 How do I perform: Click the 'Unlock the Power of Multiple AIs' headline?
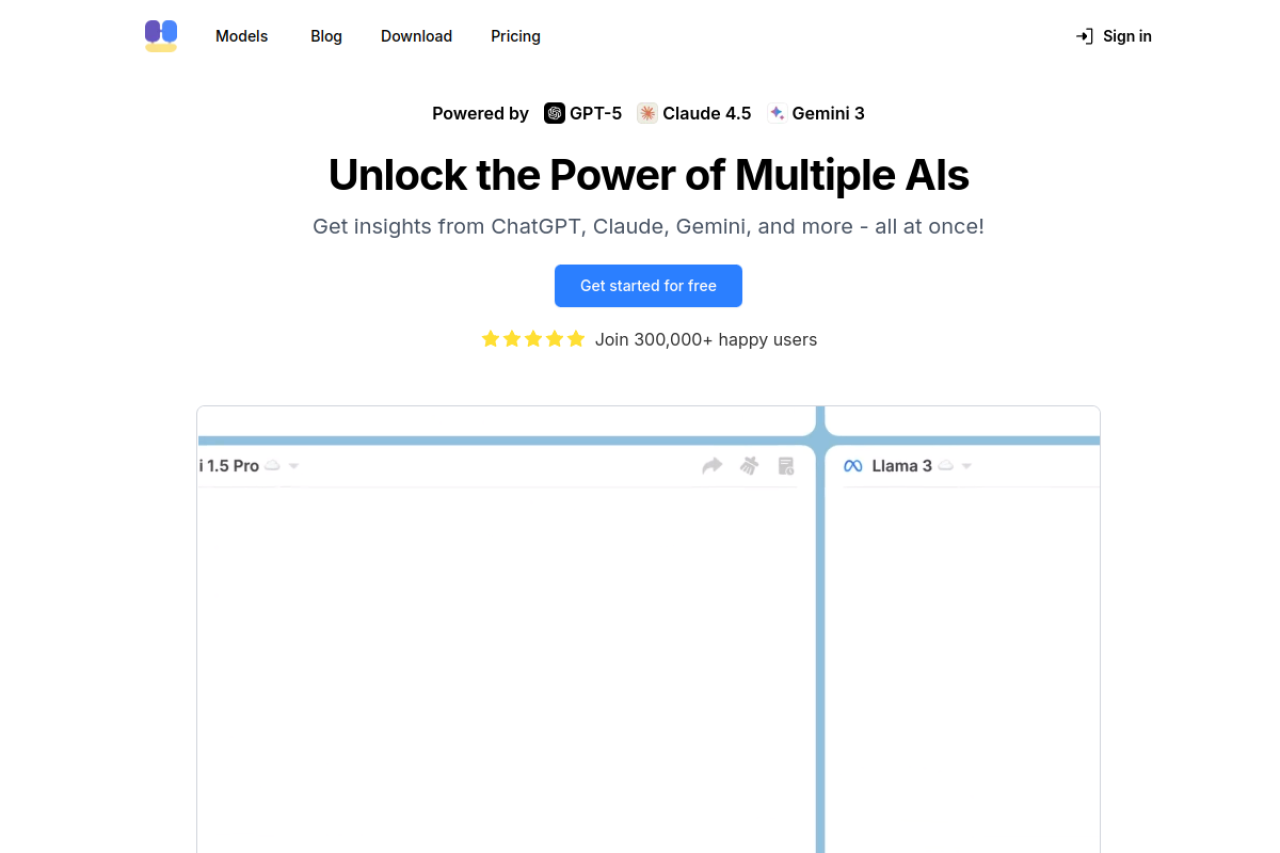[x=649, y=175]
